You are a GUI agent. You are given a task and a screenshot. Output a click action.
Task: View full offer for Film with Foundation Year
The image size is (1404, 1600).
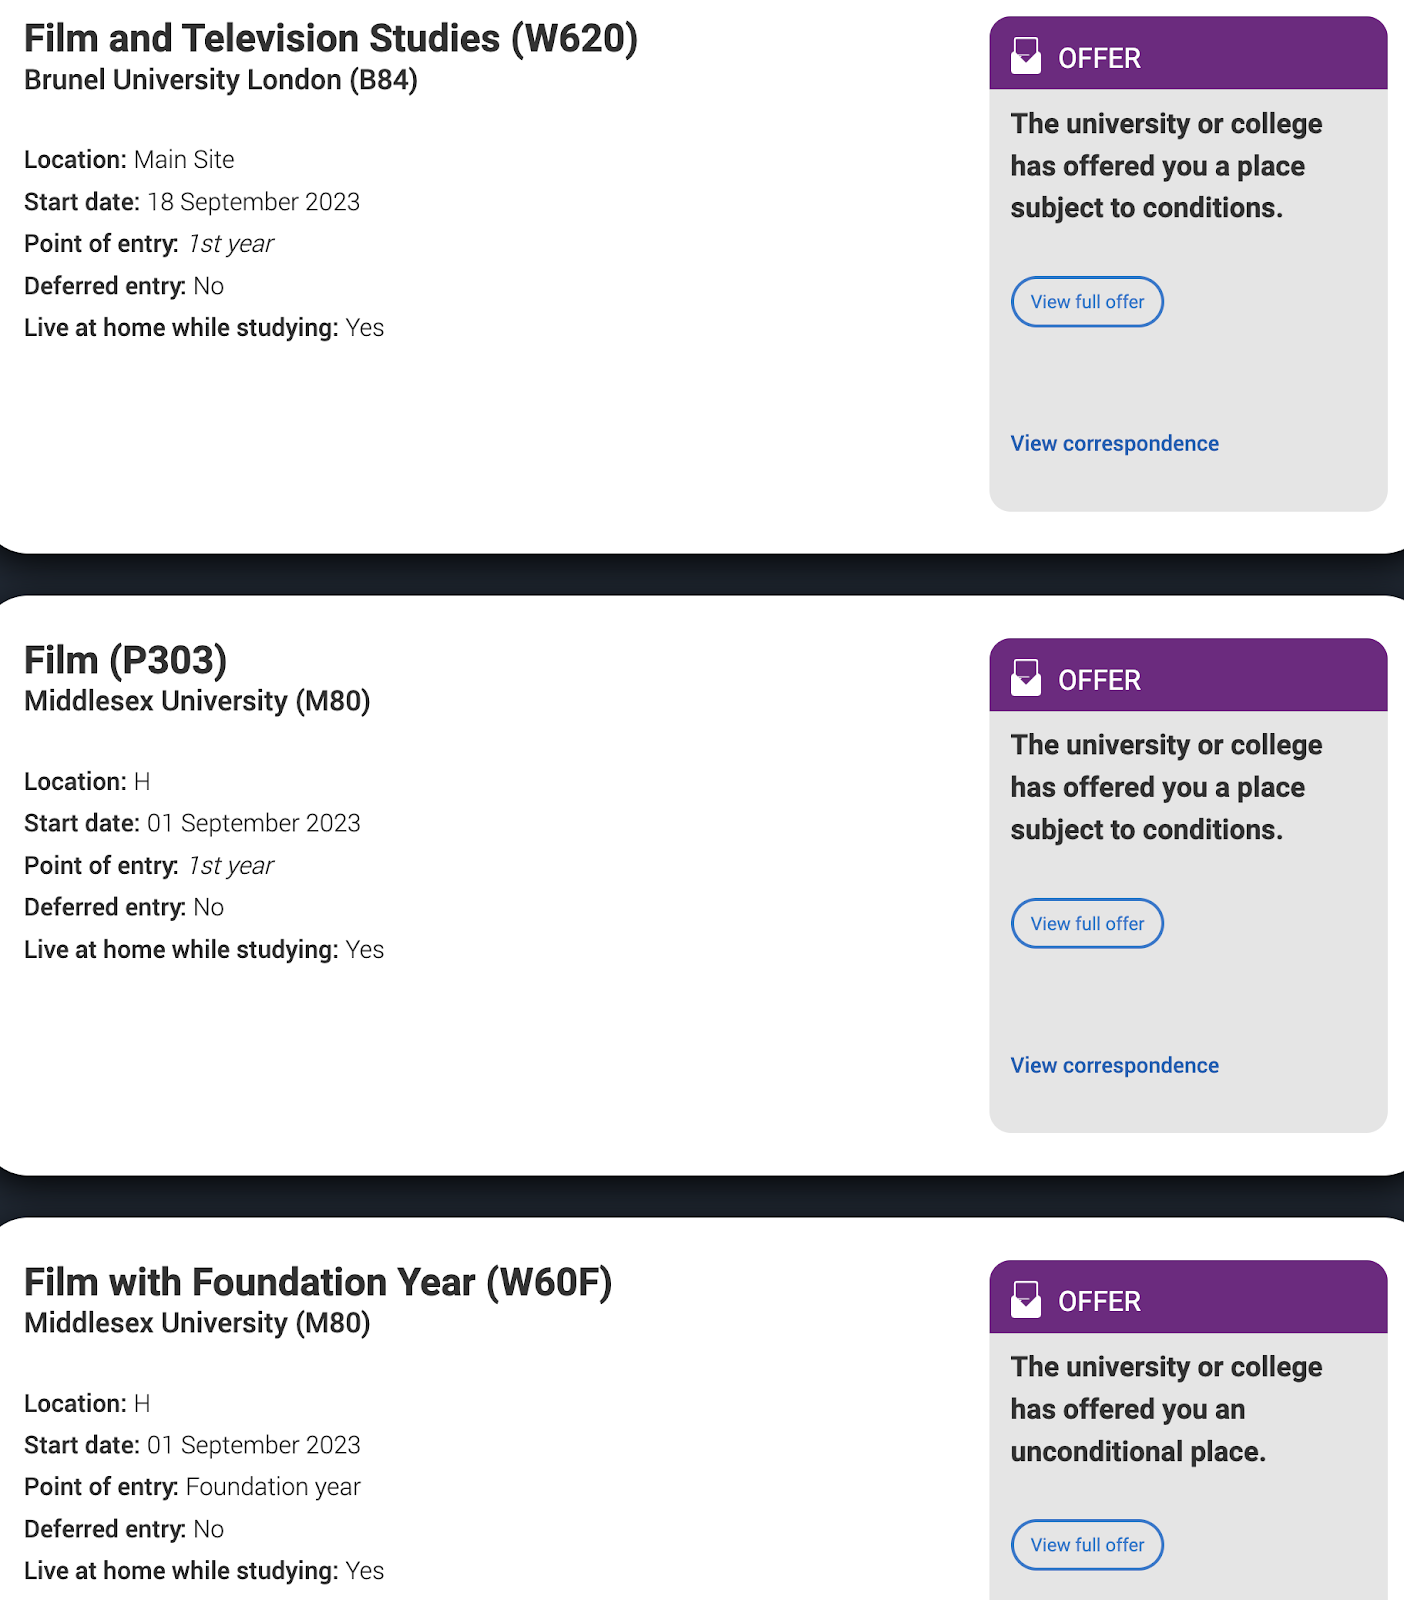click(x=1087, y=1545)
